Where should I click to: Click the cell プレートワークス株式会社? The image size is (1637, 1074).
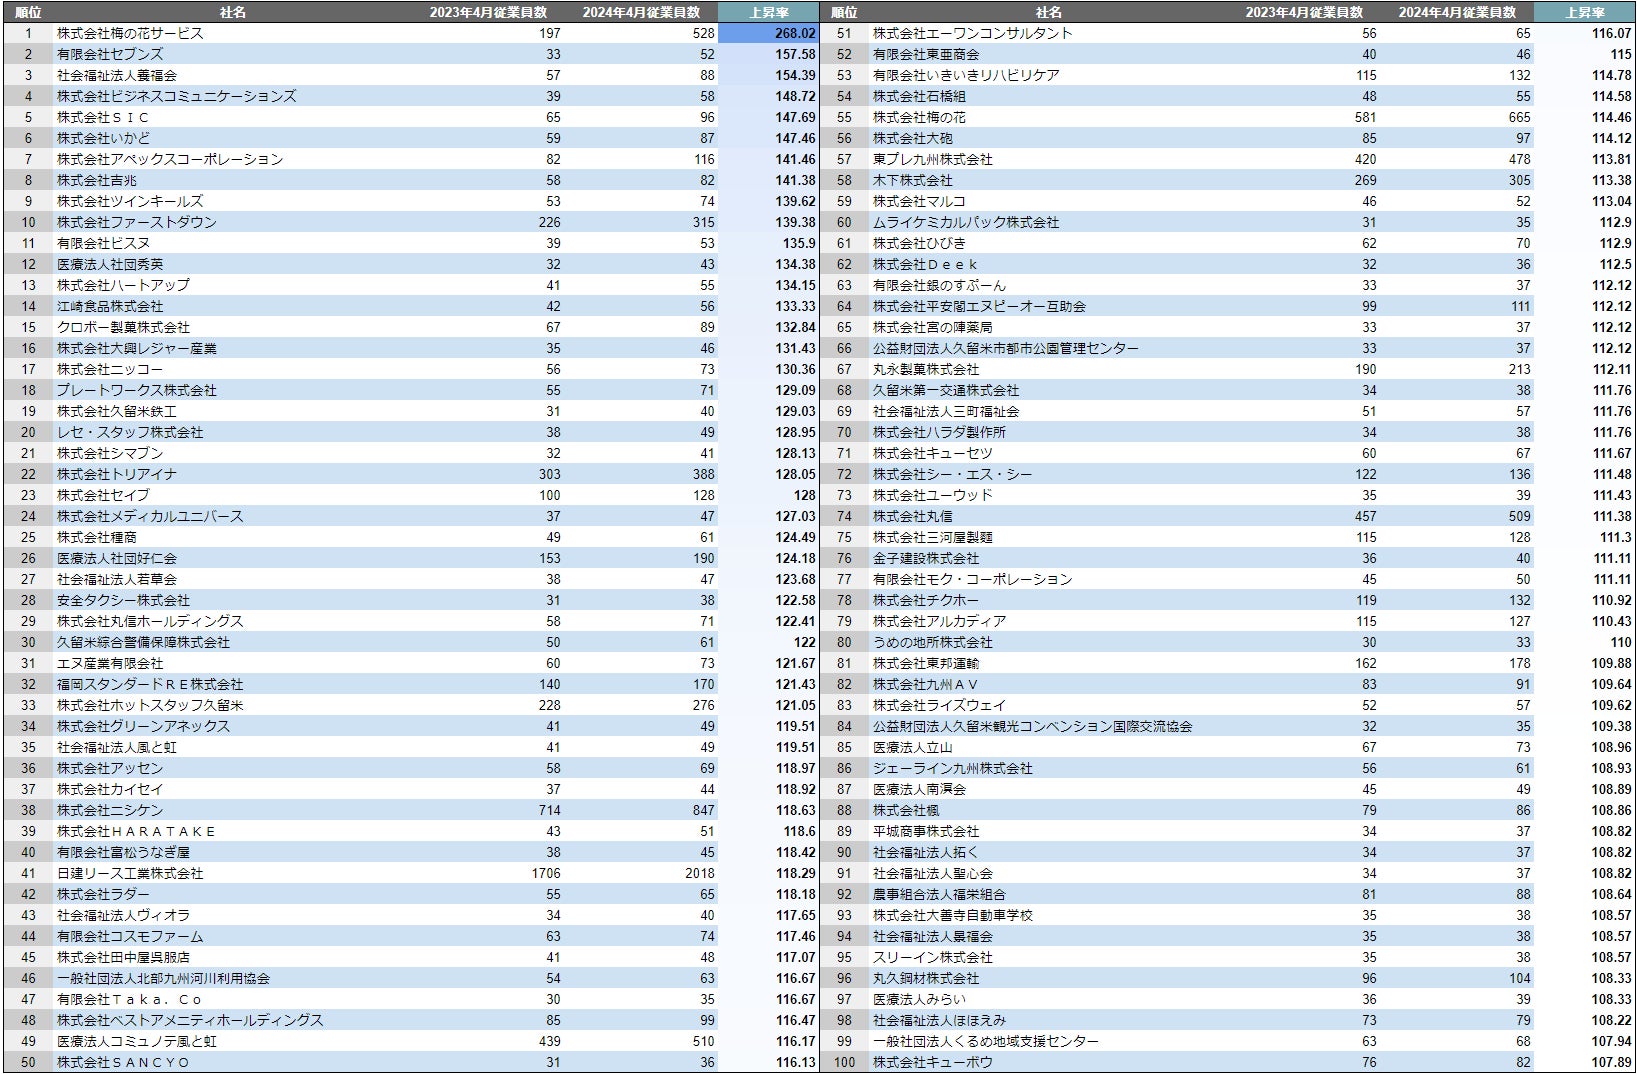(x=137, y=390)
